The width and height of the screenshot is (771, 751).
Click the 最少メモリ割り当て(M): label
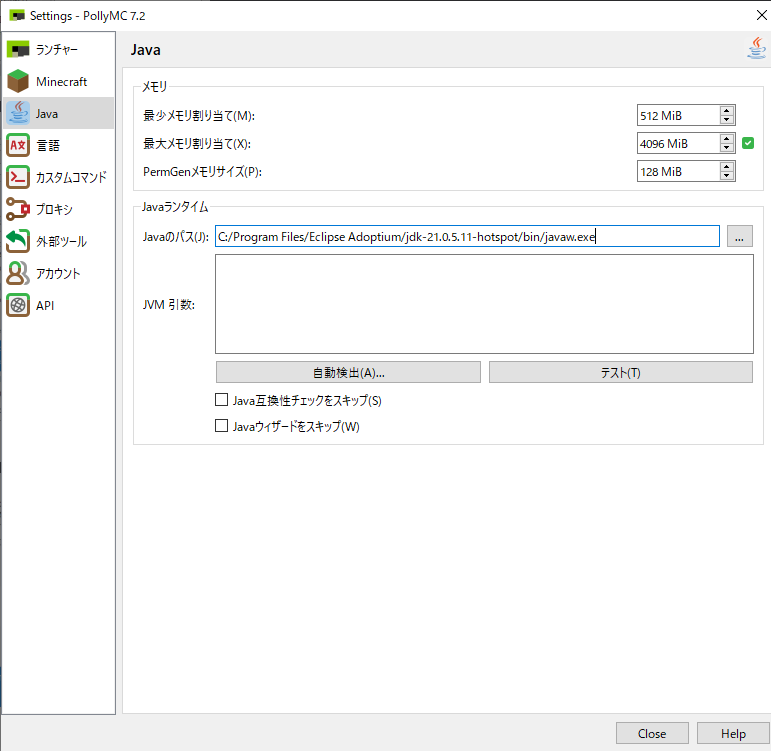click(199, 116)
